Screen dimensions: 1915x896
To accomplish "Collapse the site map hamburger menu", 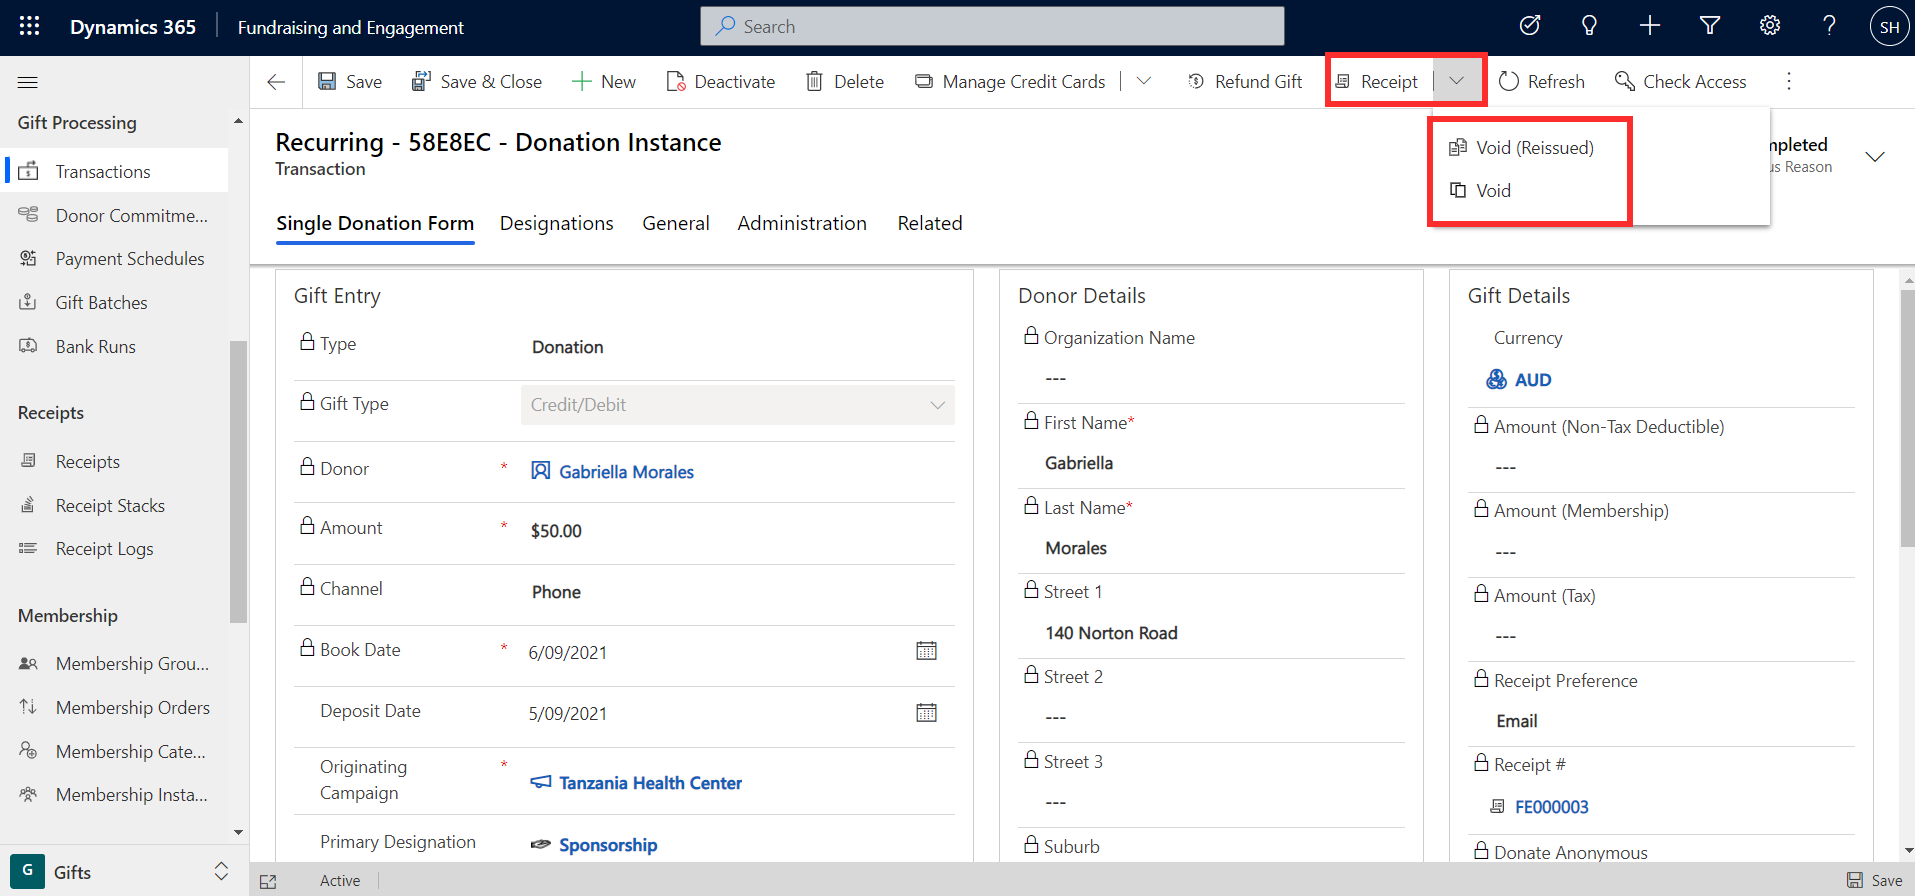I will (x=28, y=82).
